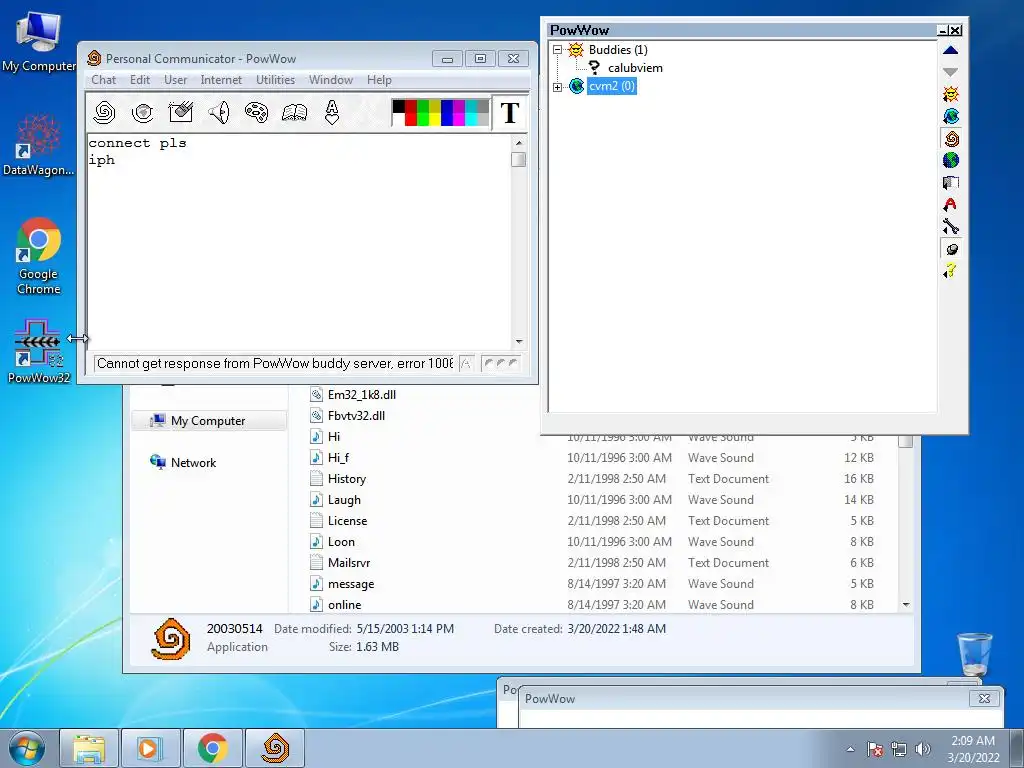
Task: Click the megaphone sound icon
Action: tap(219, 112)
